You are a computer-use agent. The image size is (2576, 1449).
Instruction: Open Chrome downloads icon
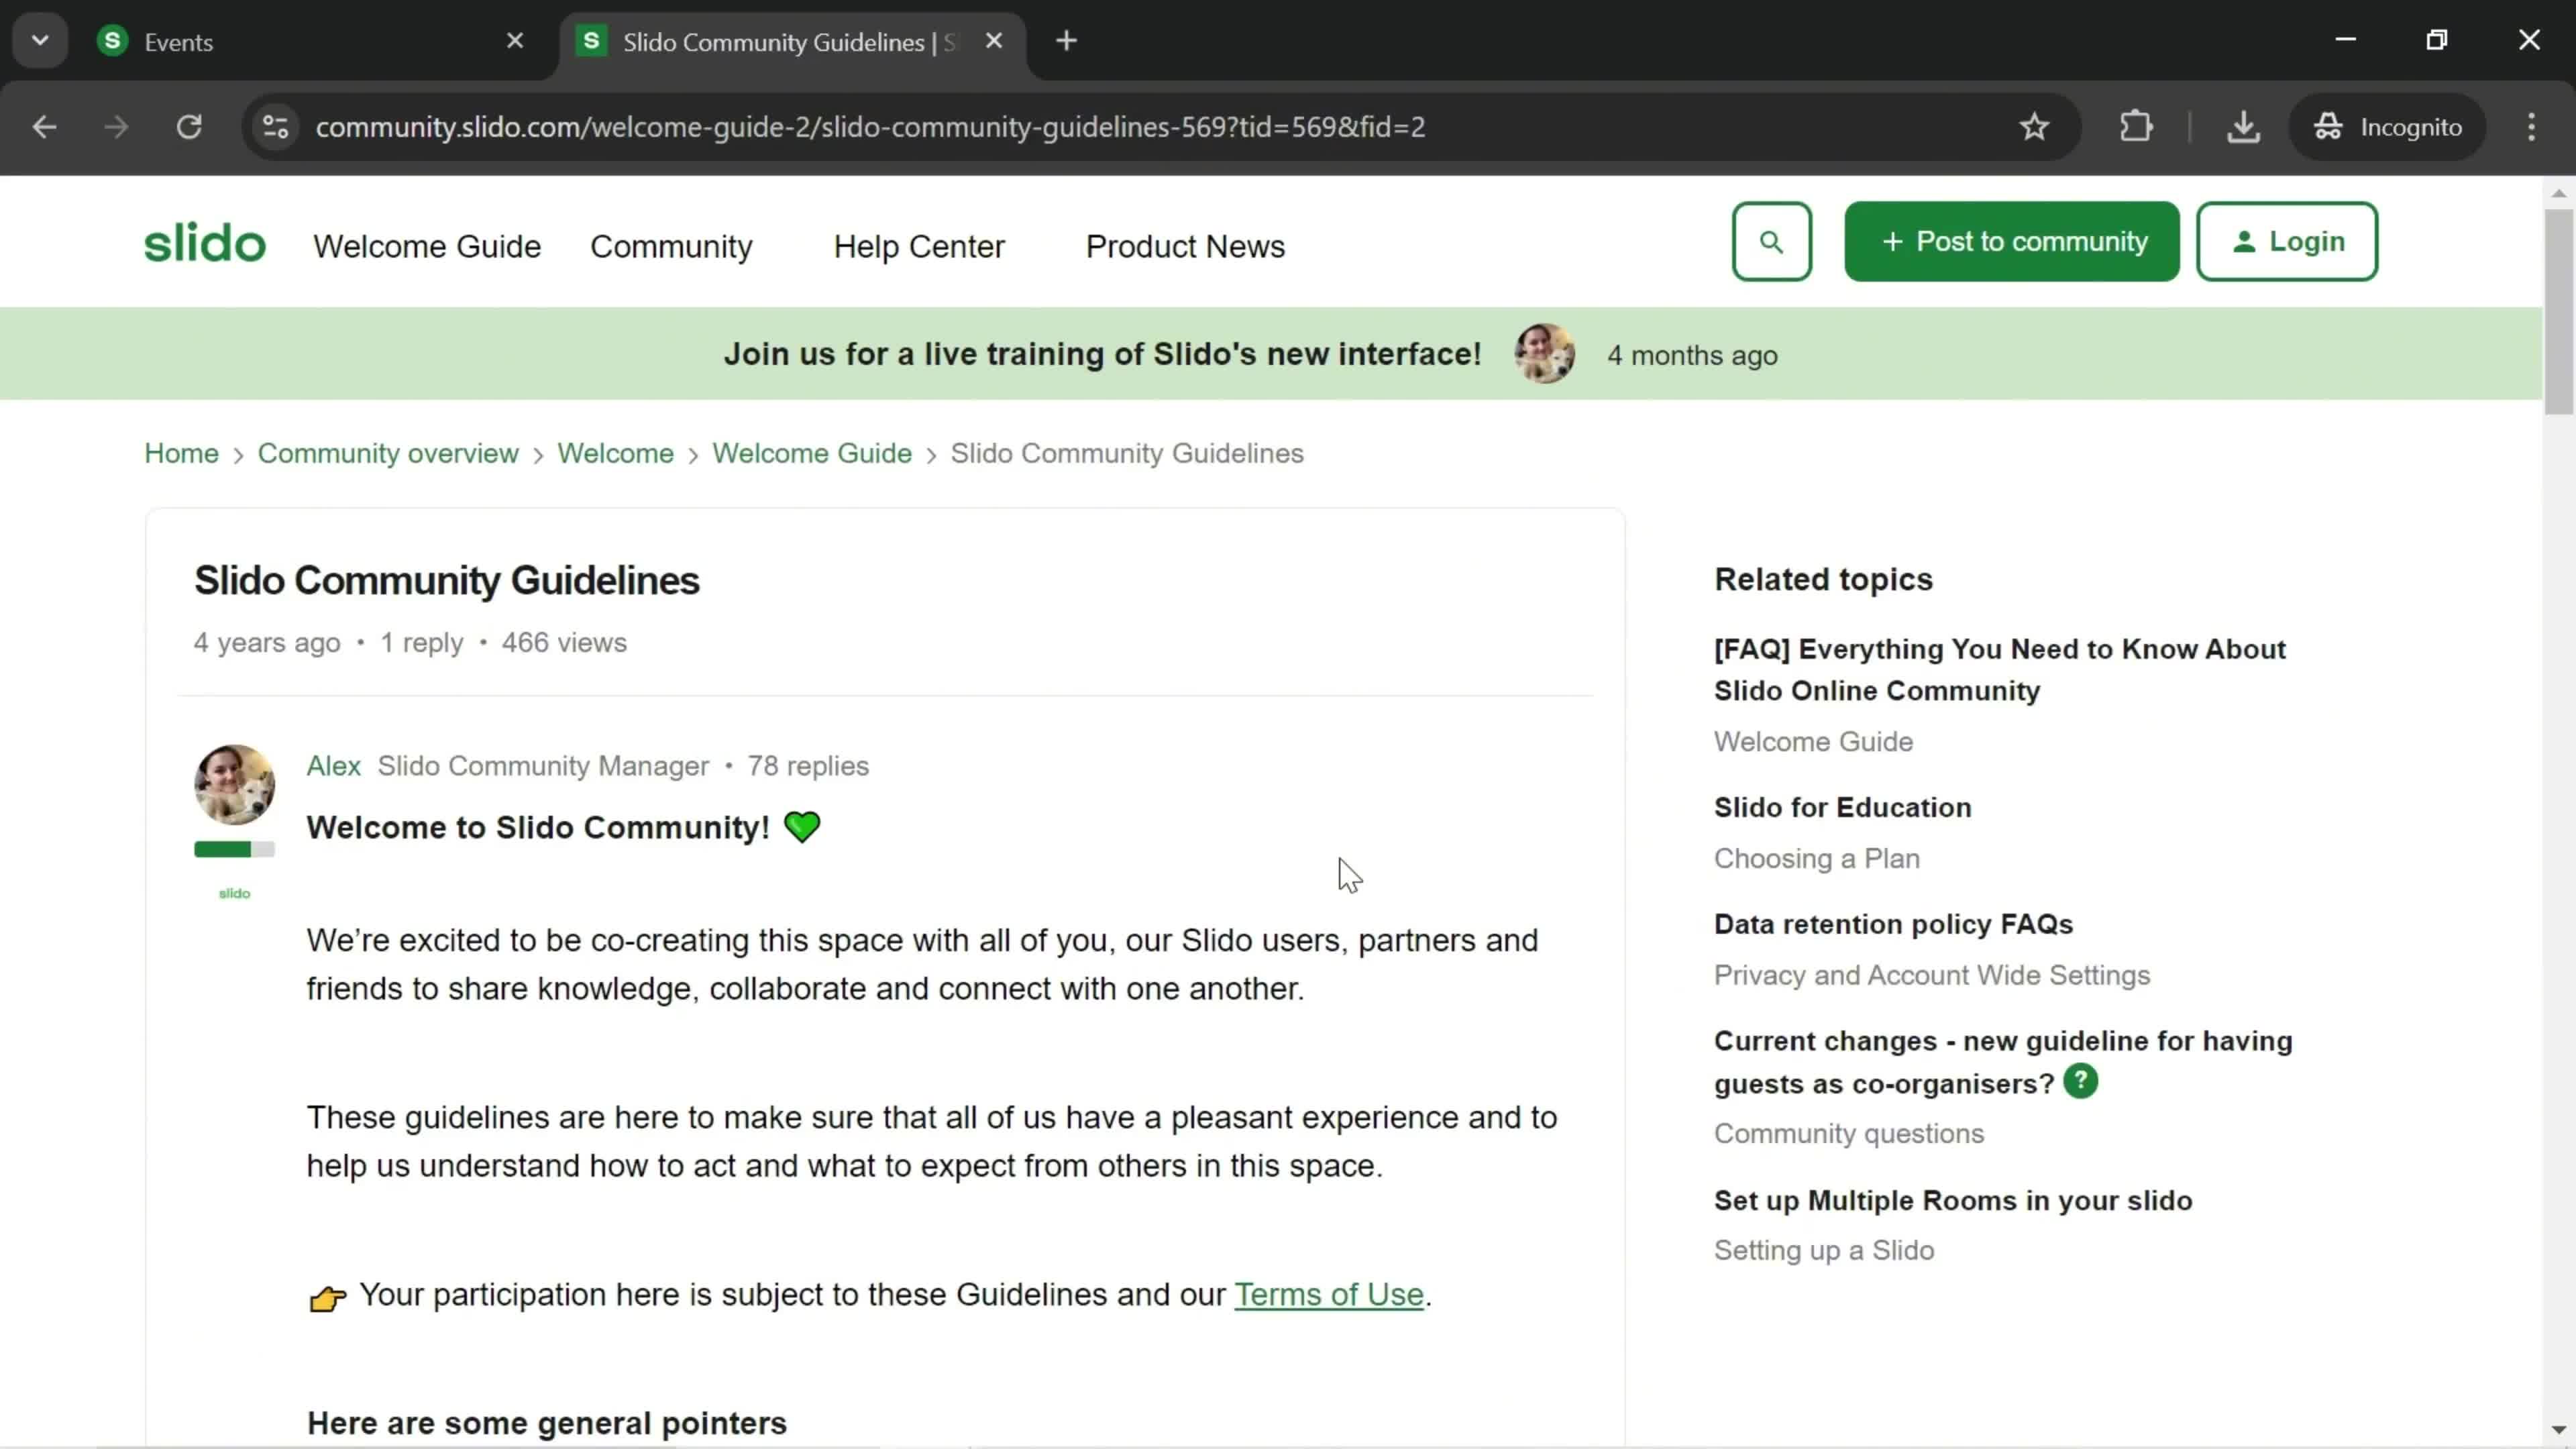(x=2243, y=127)
